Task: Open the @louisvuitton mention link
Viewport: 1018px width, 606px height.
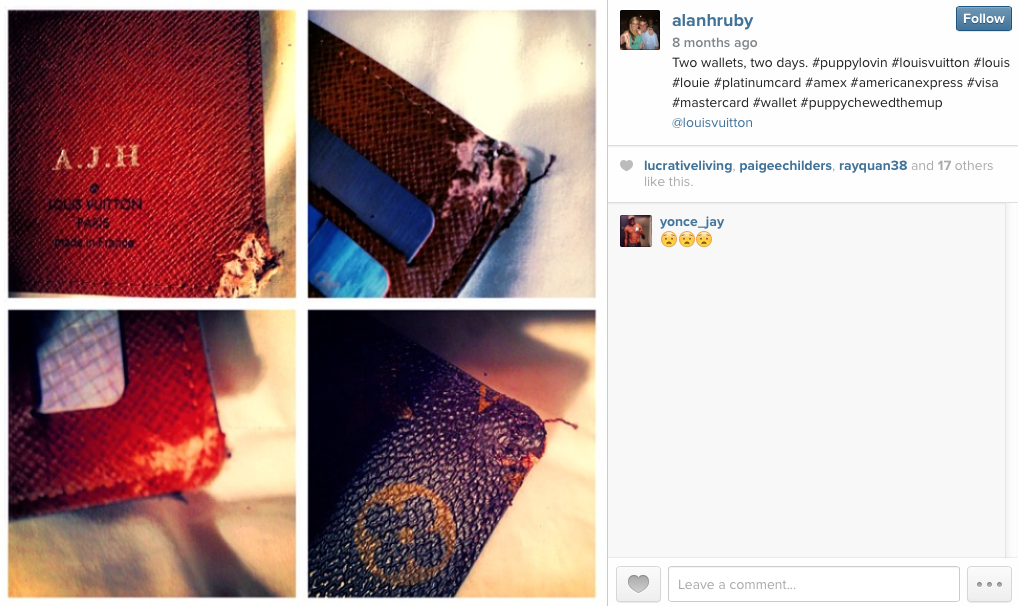Action: (712, 123)
